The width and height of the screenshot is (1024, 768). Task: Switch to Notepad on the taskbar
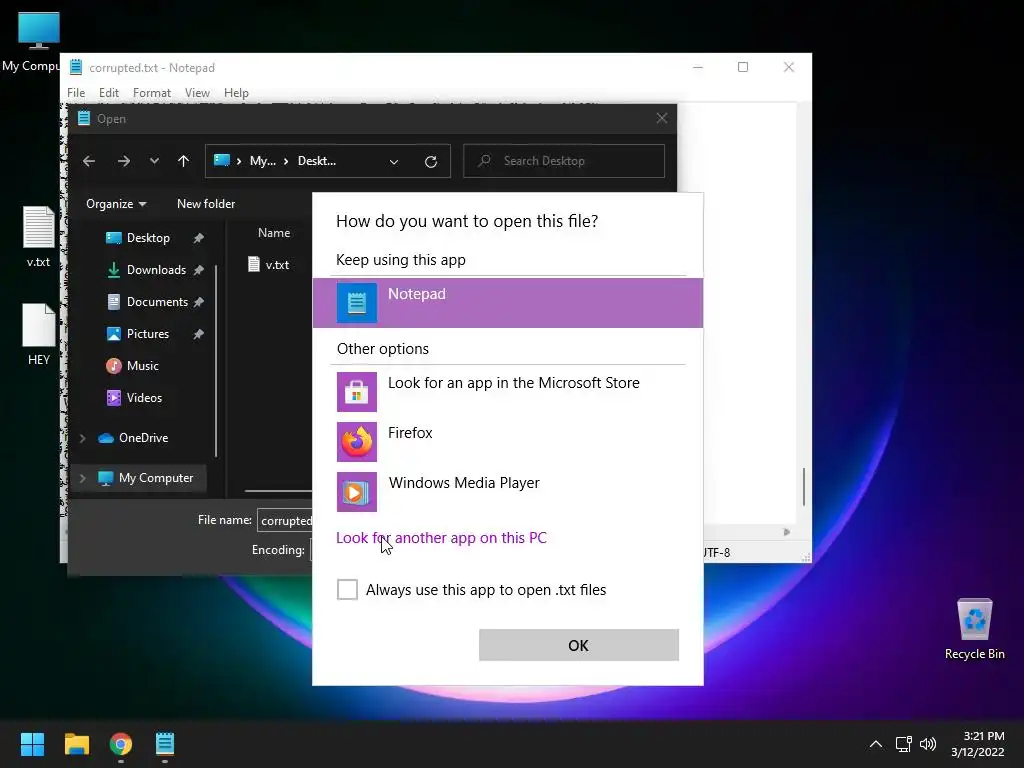point(165,744)
